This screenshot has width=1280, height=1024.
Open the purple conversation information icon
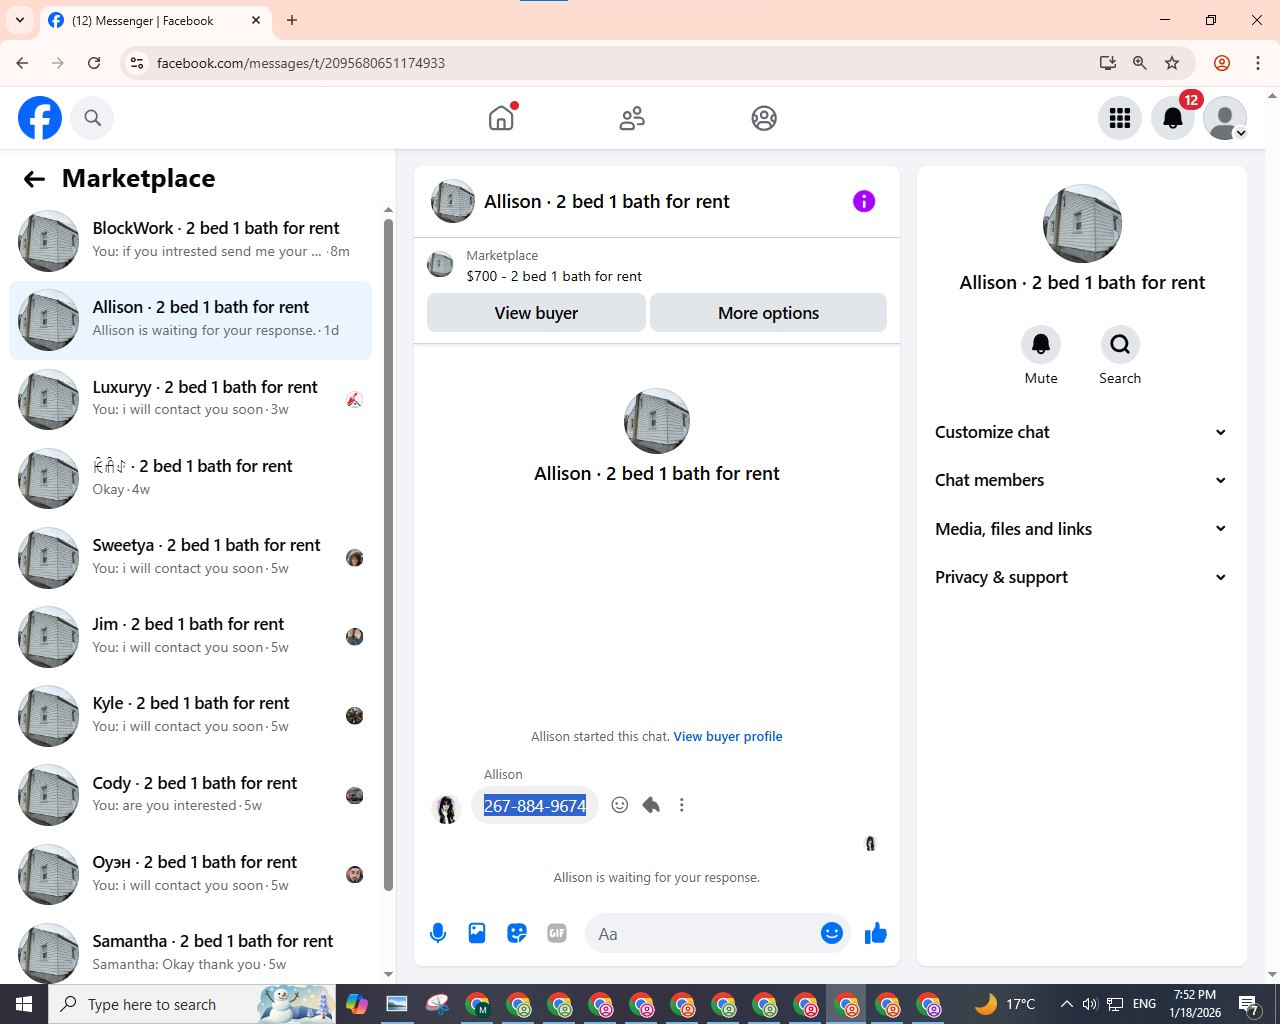[864, 201]
